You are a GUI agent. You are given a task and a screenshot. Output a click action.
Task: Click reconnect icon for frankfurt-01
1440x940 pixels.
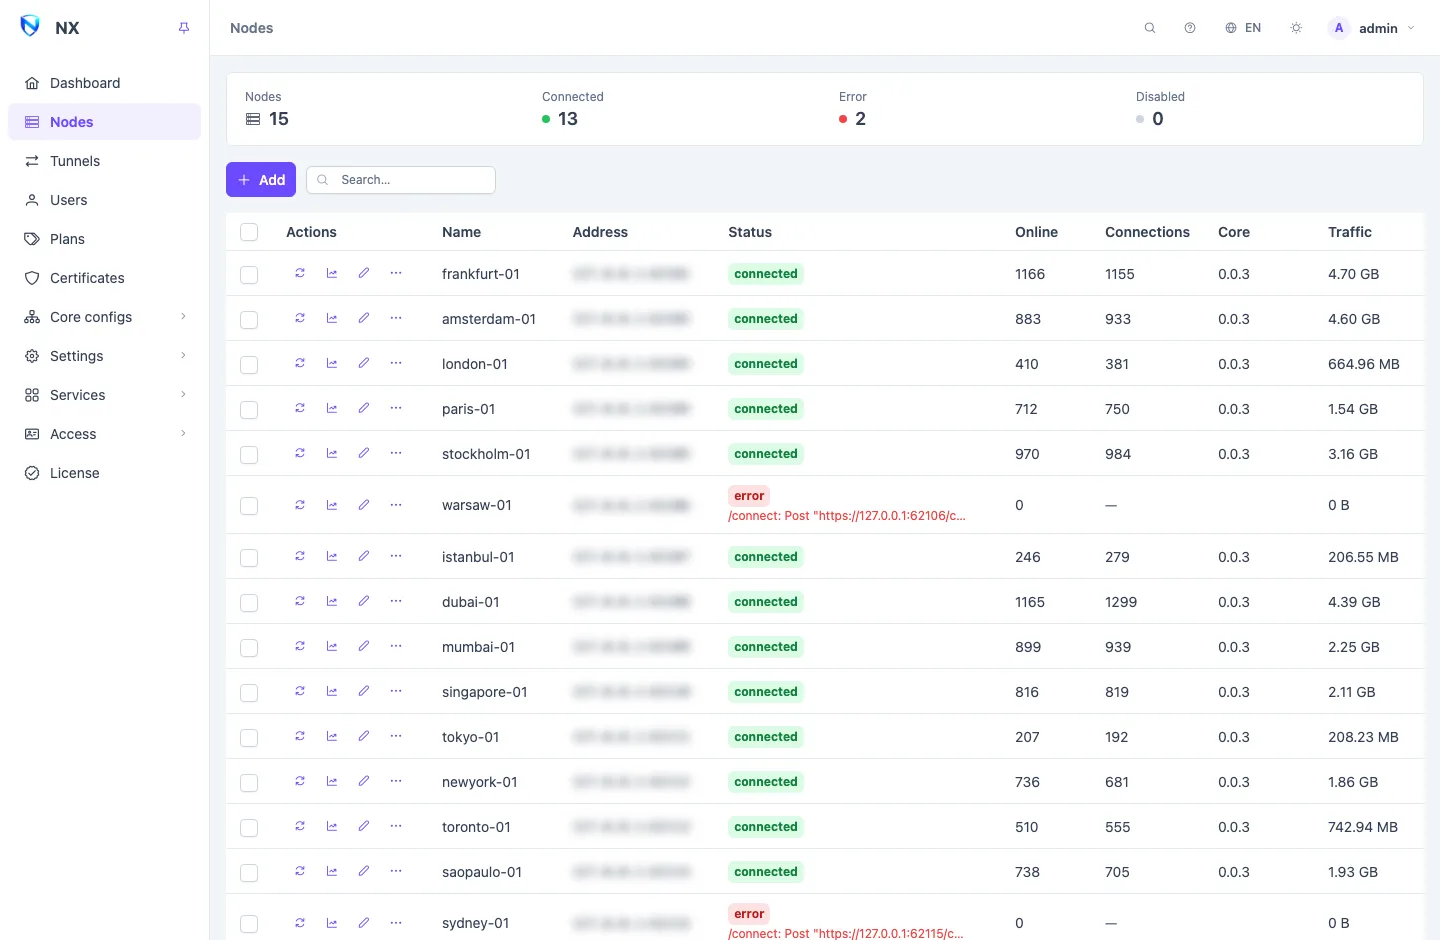click(x=300, y=273)
